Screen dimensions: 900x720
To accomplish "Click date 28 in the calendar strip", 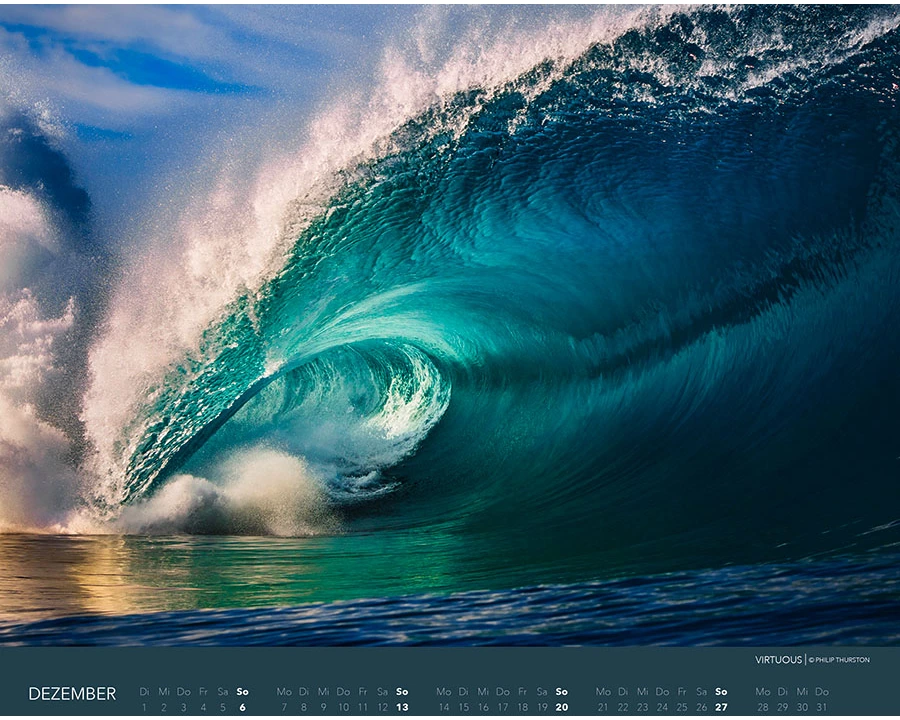I will click(763, 707).
